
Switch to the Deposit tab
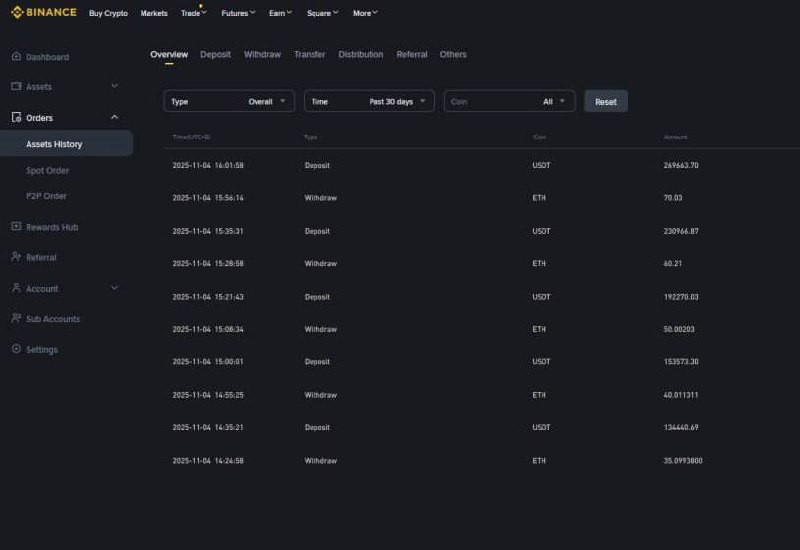(x=215, y=55)
